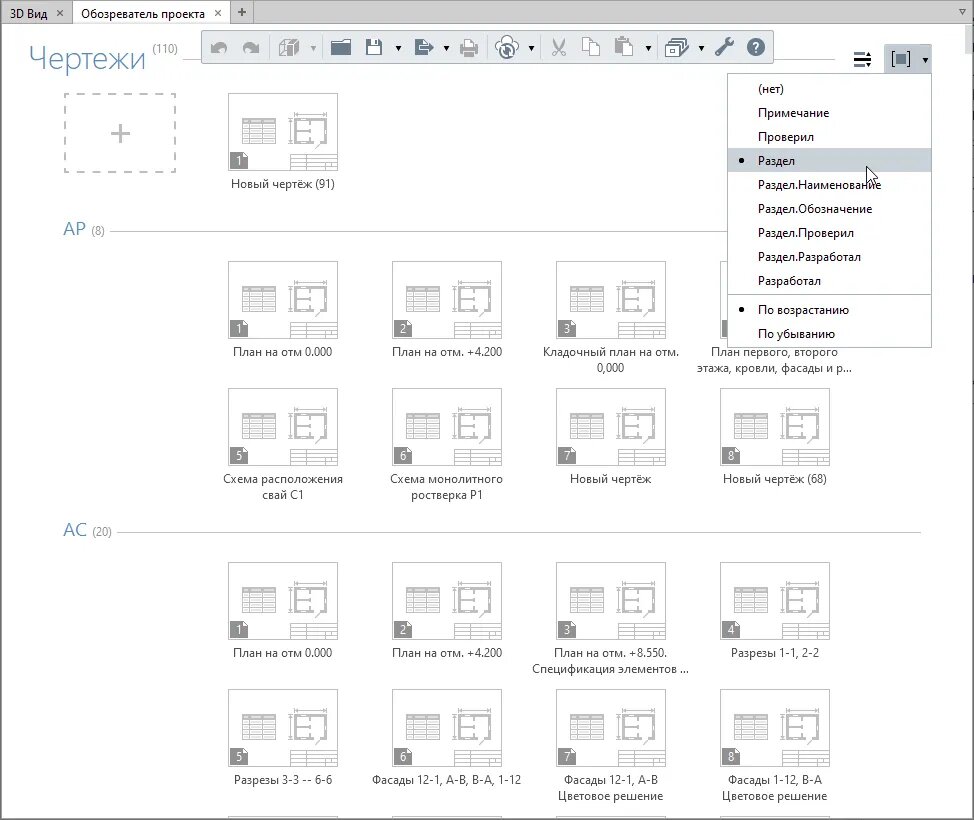The image size is (974, 820).
Task: Expand dropdown arrow next to 3D model icon
Action: tap(313, 48)
